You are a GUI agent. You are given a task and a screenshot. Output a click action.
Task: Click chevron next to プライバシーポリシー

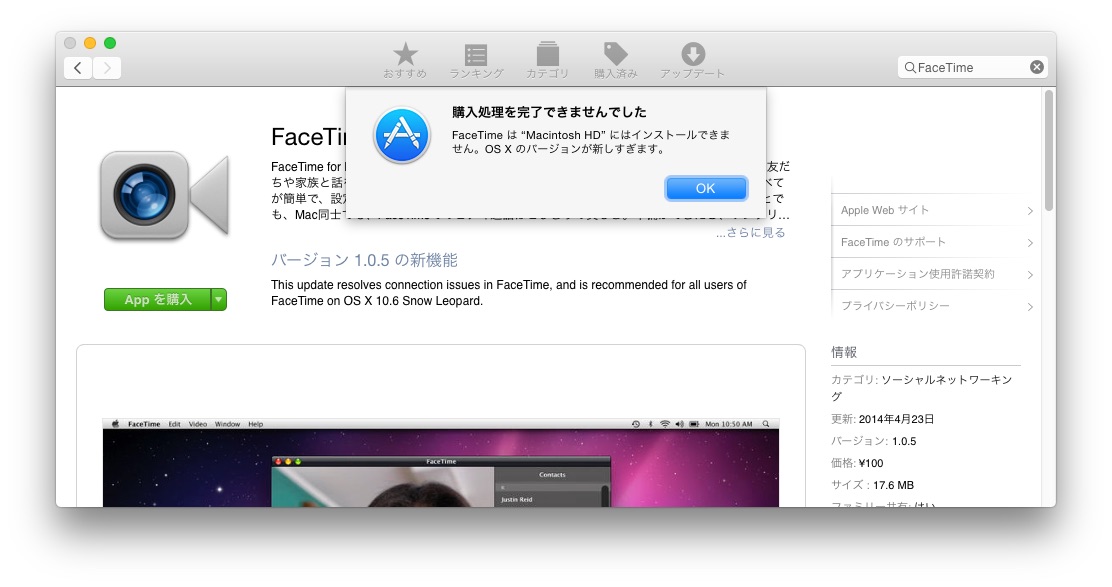pyautogui.click(x=1030, y=307)
